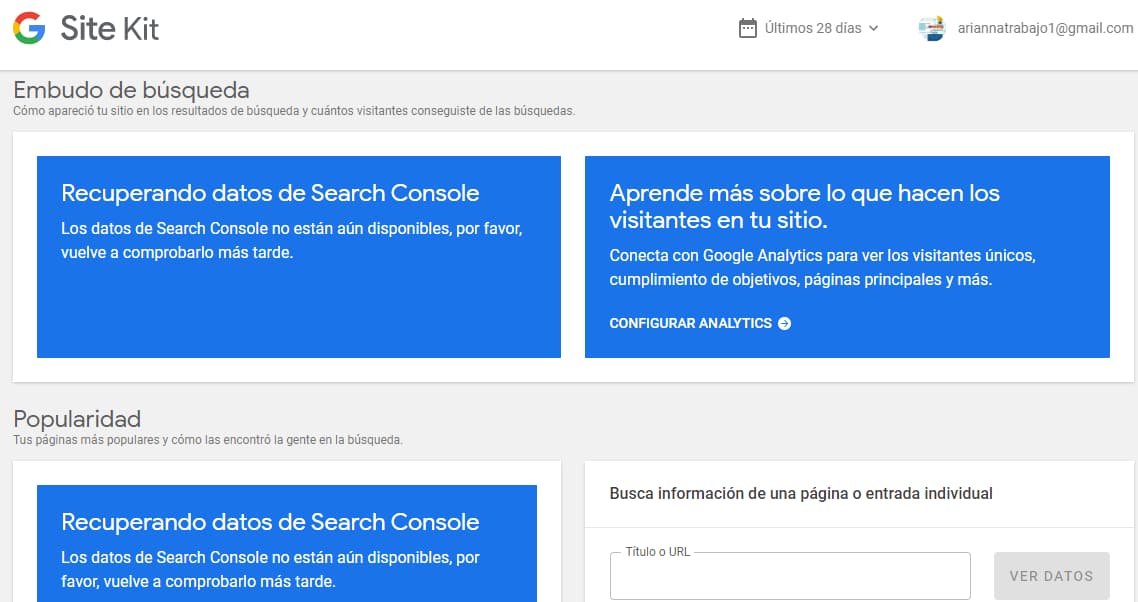Image resolution: width=1138 pixels, height=602 pixels.
Task: Click the 'Conecta con Google Analytics' paragraph
Action: 822,267
